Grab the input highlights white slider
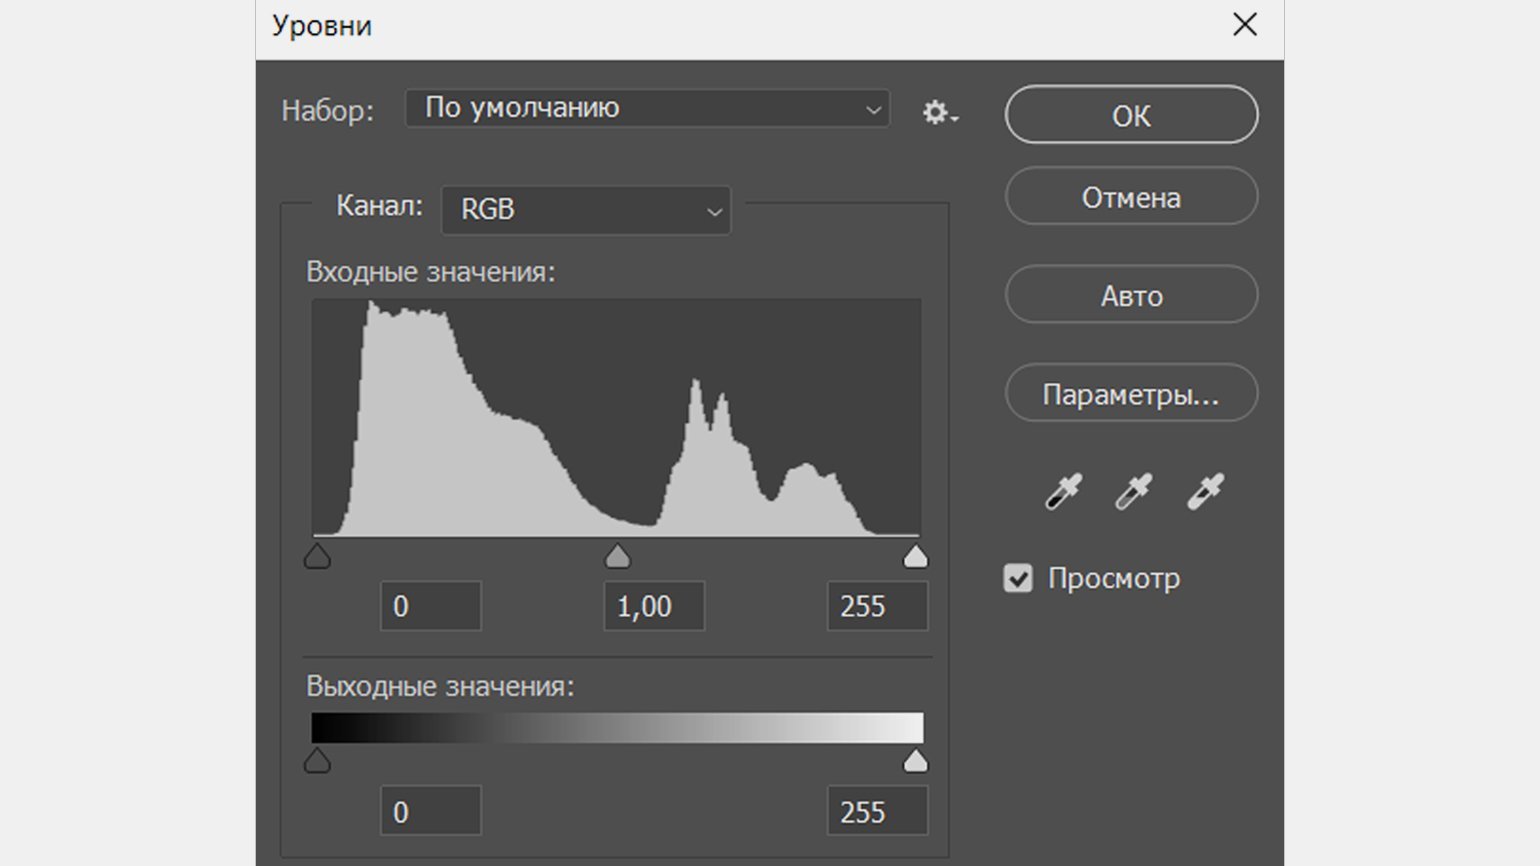The height and width of the screenshot is (866, 1540). point(915,556)
